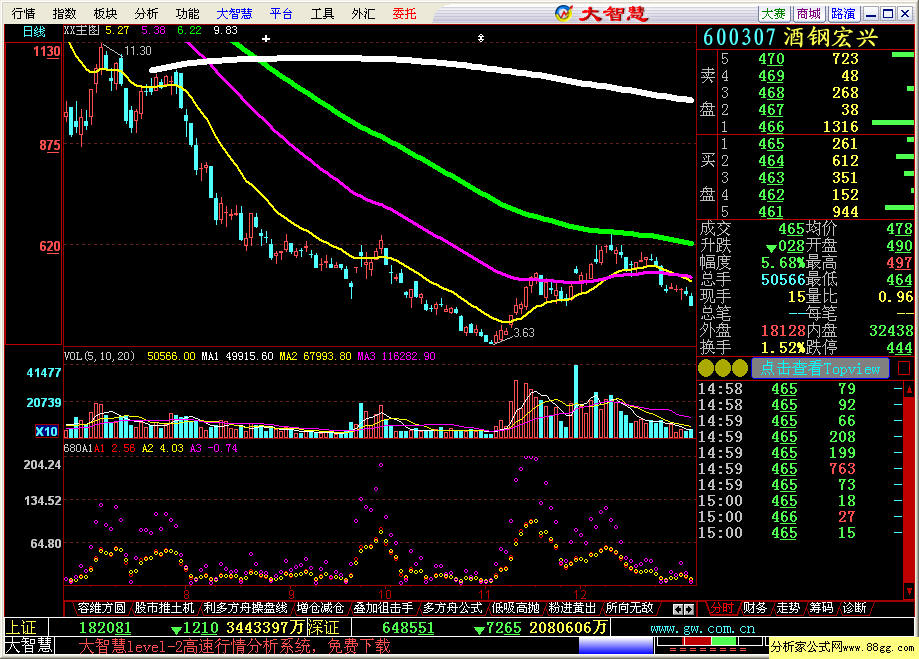Switch to the 走势 tab
The width and height of the screenshot is (919, 659).
coord(788,608)
